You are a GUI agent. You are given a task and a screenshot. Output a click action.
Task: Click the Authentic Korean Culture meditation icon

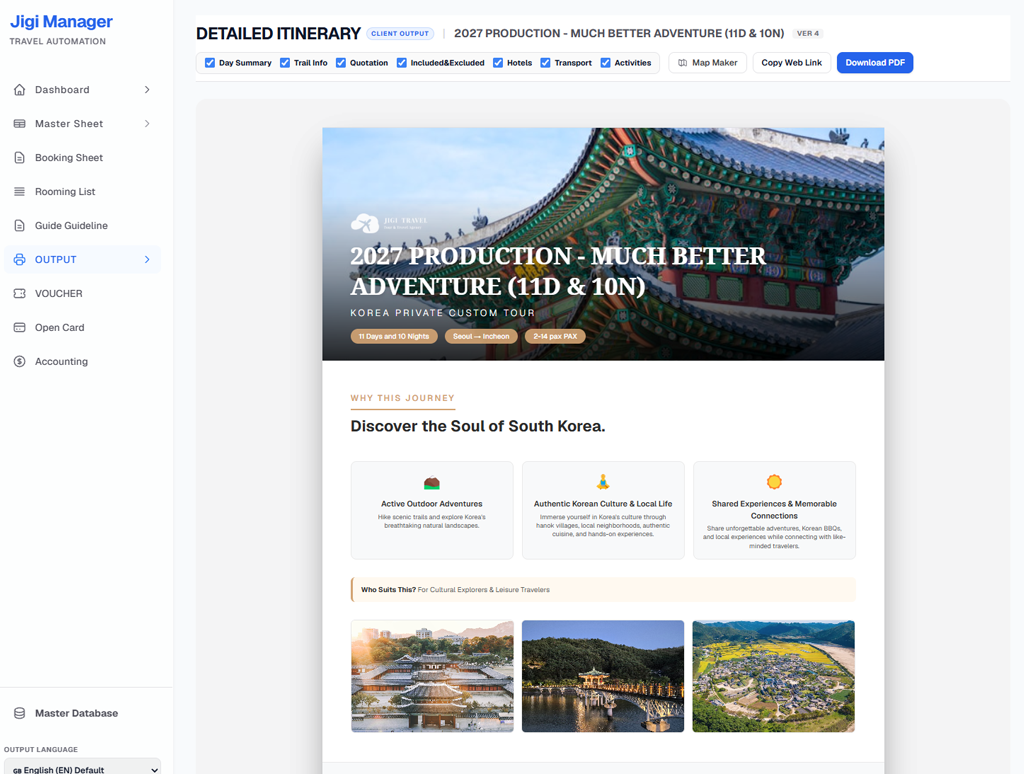coord(603,482)
